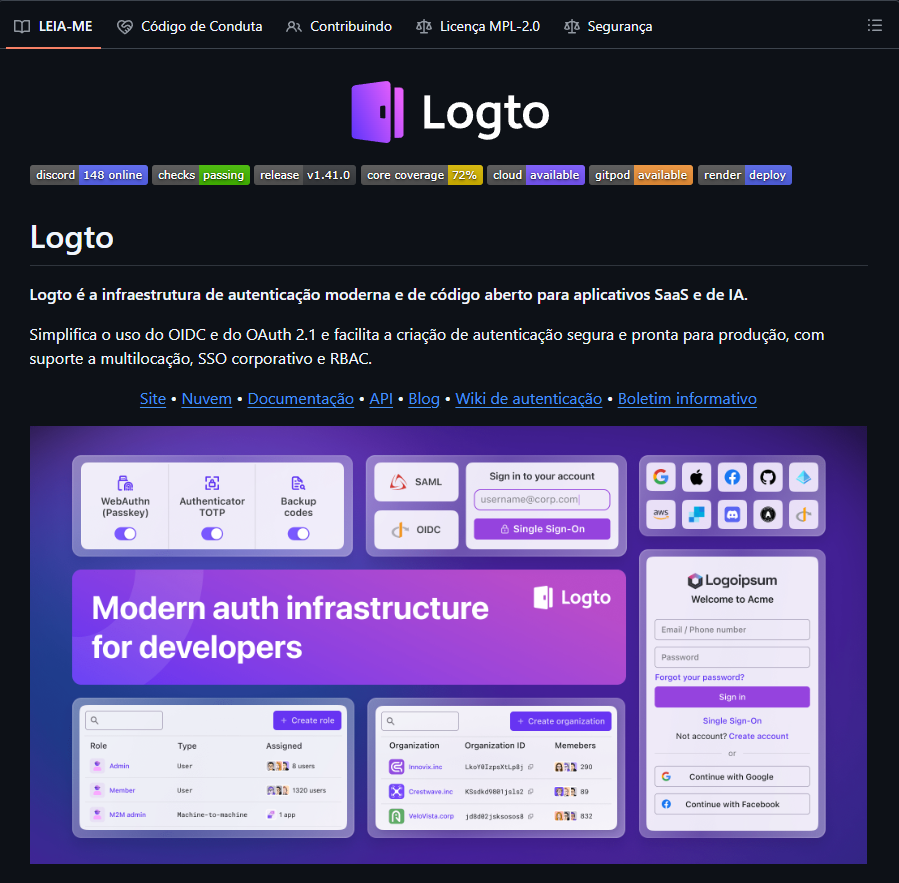Click the WebAuthn passkey icon
The height and width of the screenshot is (883, 899).
(125, 483)
